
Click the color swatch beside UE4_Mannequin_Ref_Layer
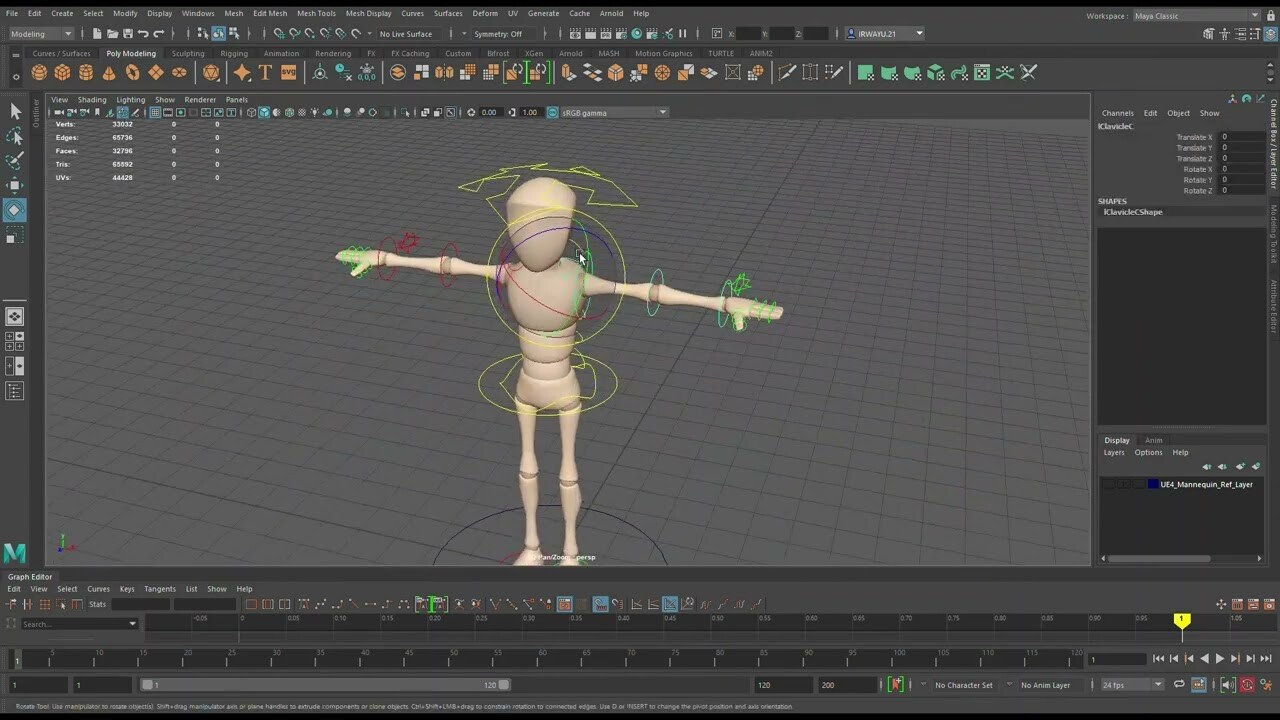1152,484
